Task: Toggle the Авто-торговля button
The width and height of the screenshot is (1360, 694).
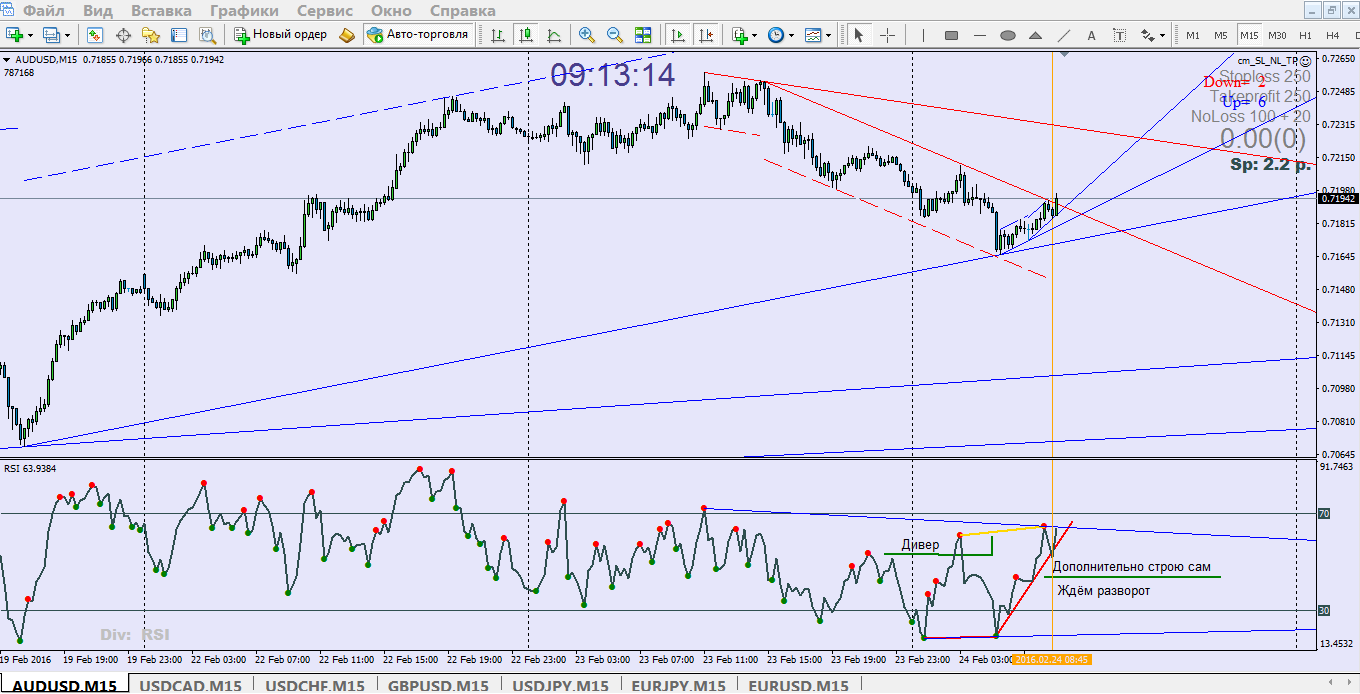Action: tap(418, 35)
